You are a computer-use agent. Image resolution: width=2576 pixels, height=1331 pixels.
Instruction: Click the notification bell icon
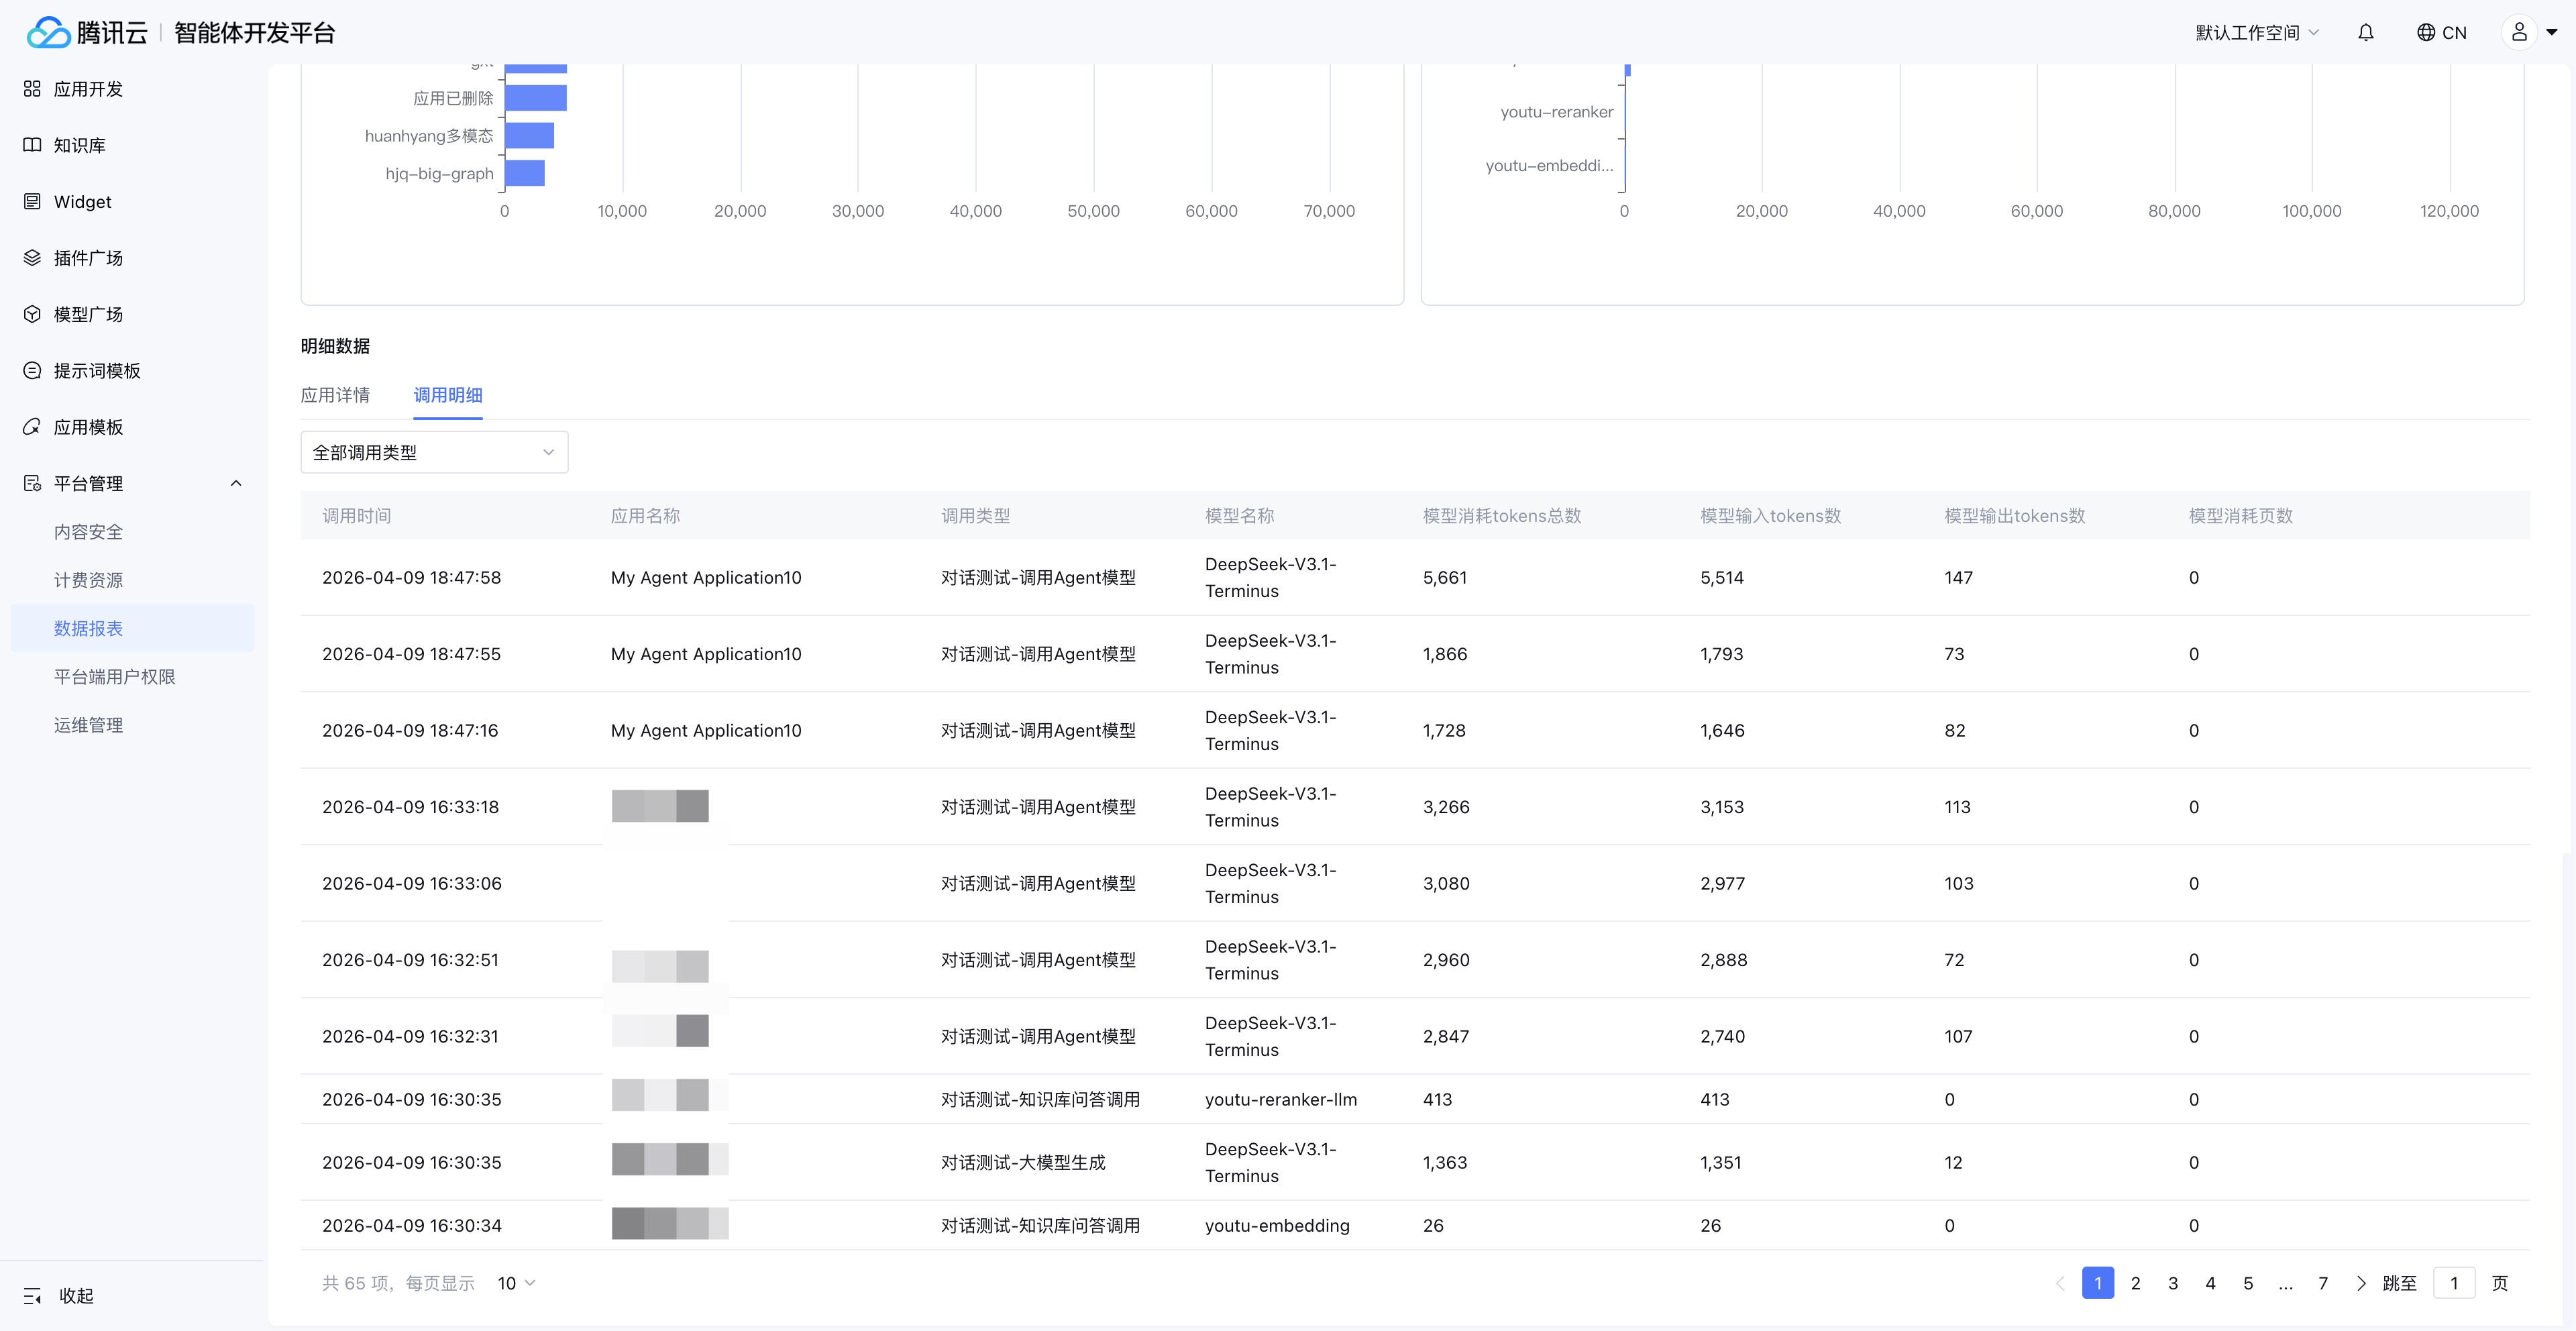tap(2365, 33)
